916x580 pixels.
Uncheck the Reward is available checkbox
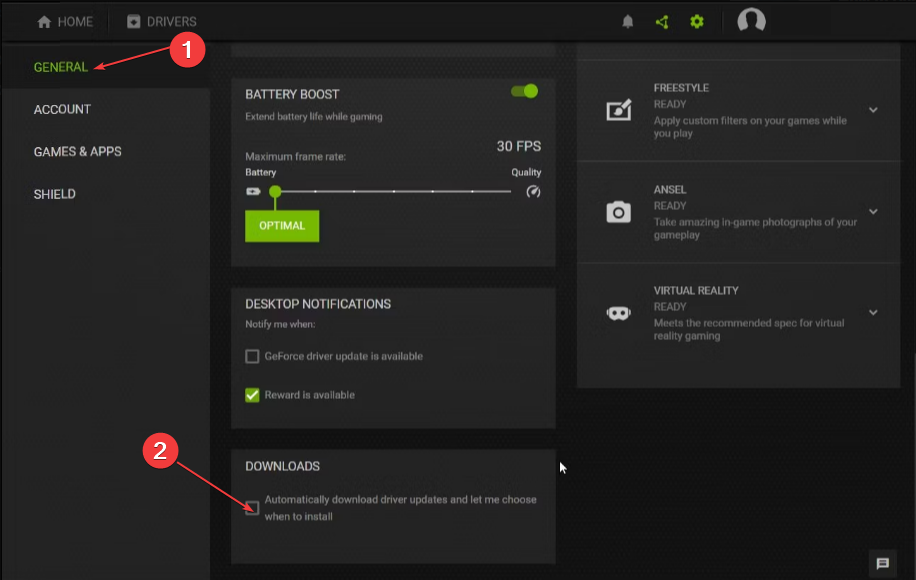252,395
